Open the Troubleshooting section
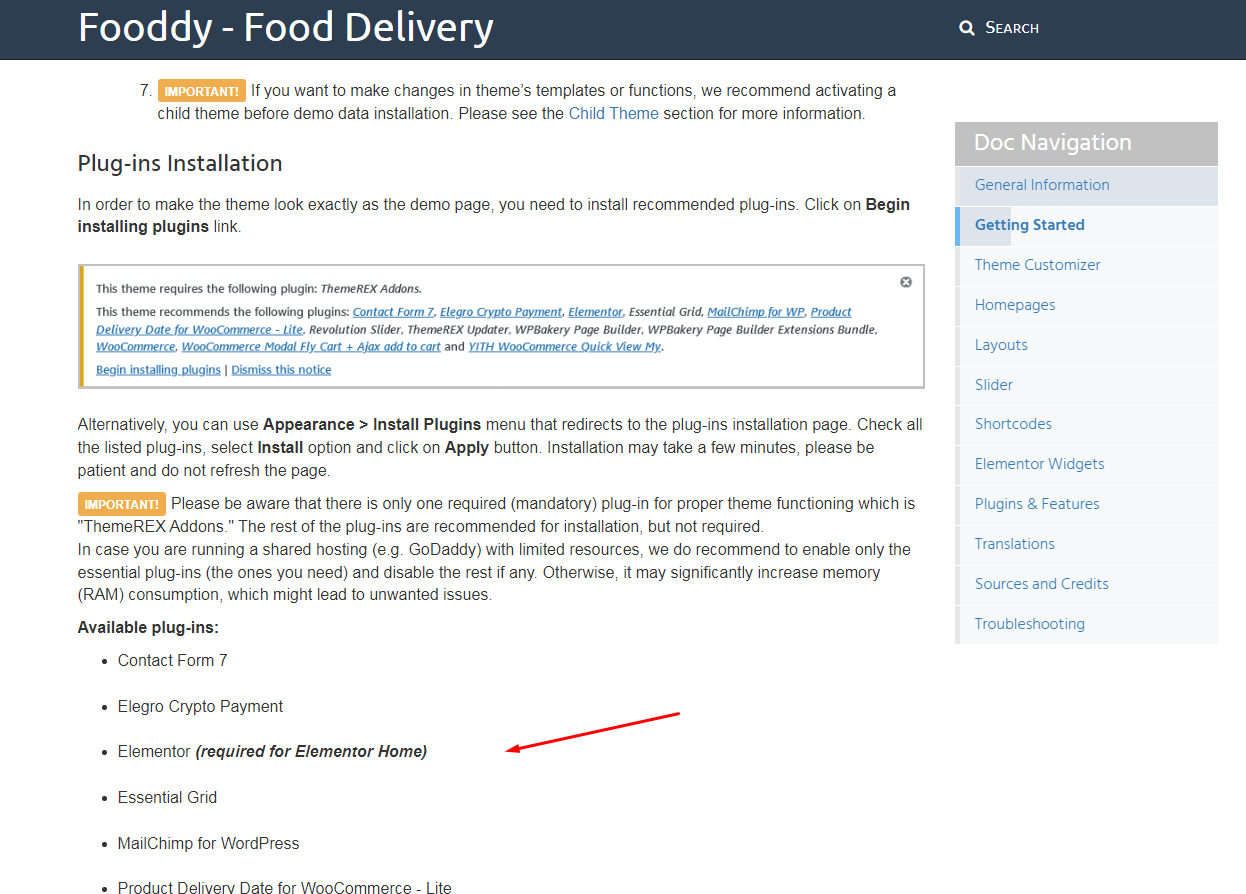 click(x=1086, y=624)
